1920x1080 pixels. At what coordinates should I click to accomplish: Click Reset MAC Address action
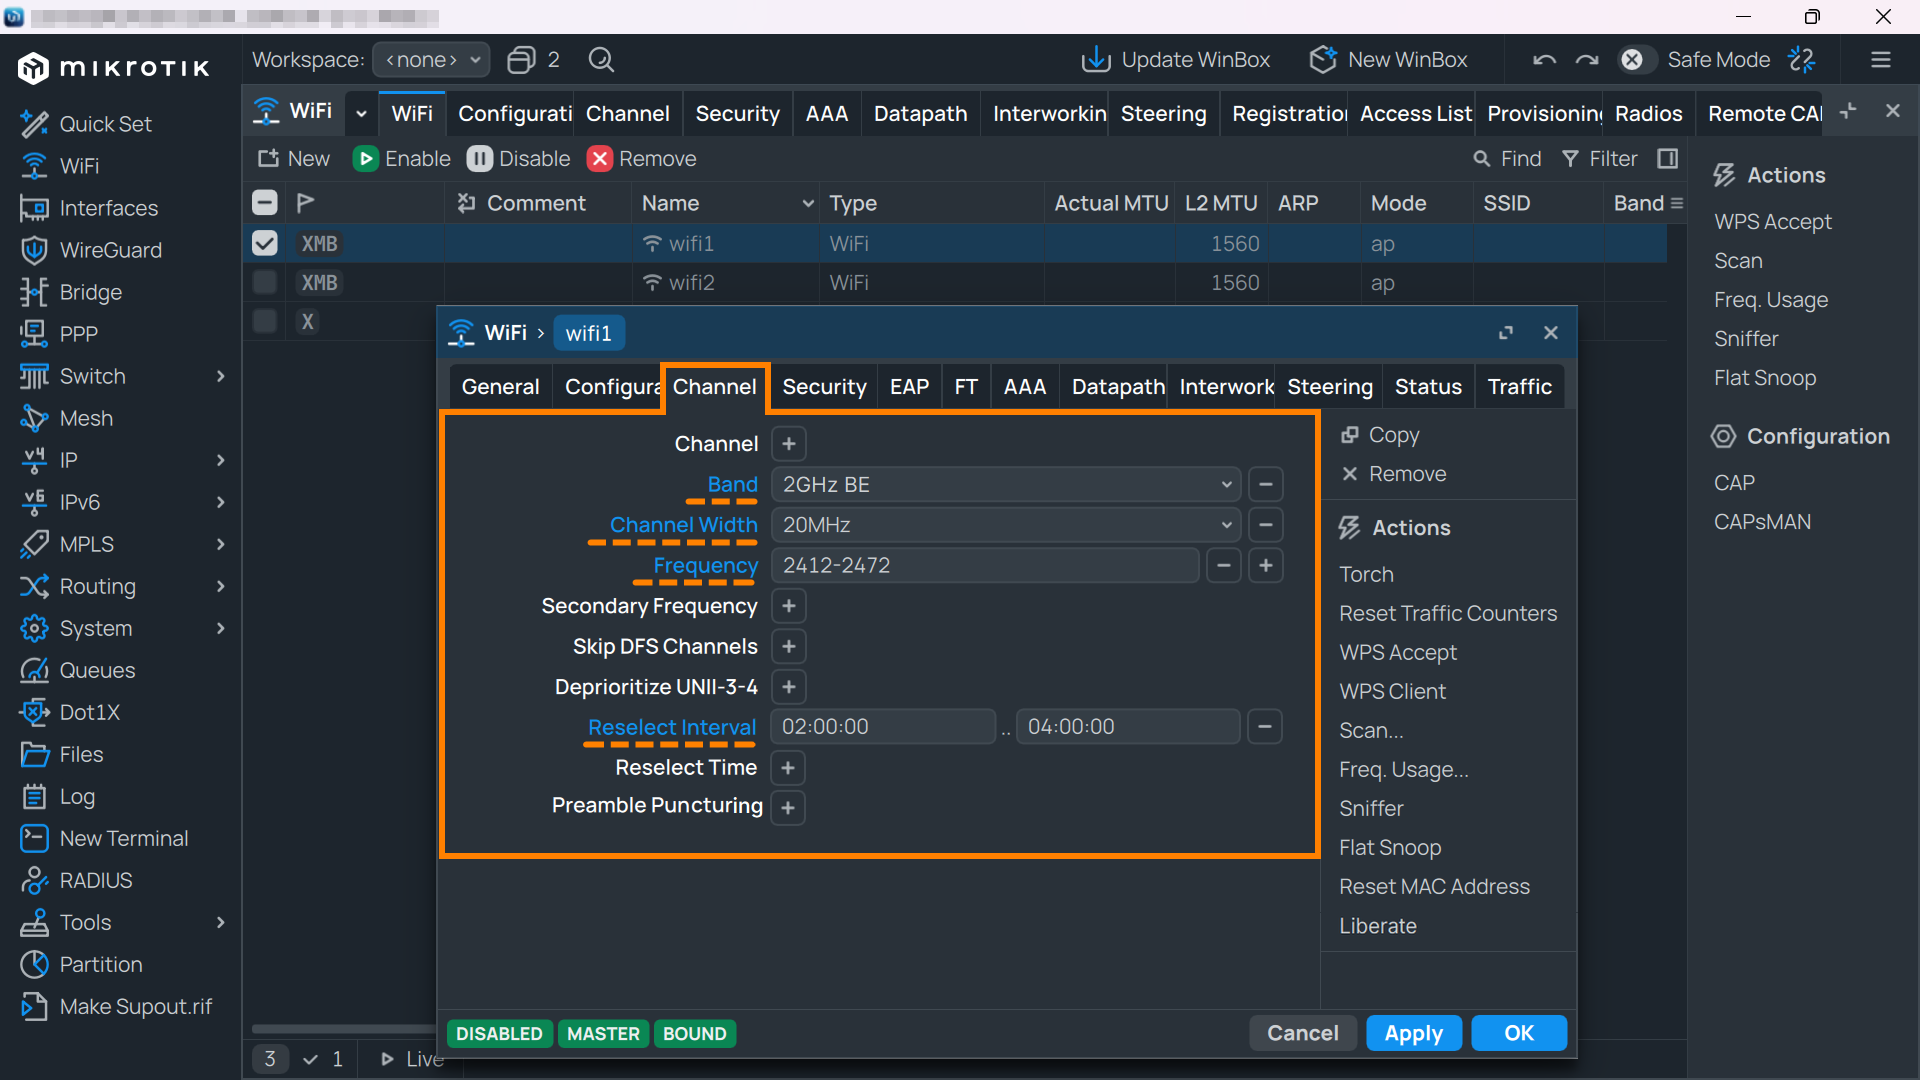coord(1434,887)
